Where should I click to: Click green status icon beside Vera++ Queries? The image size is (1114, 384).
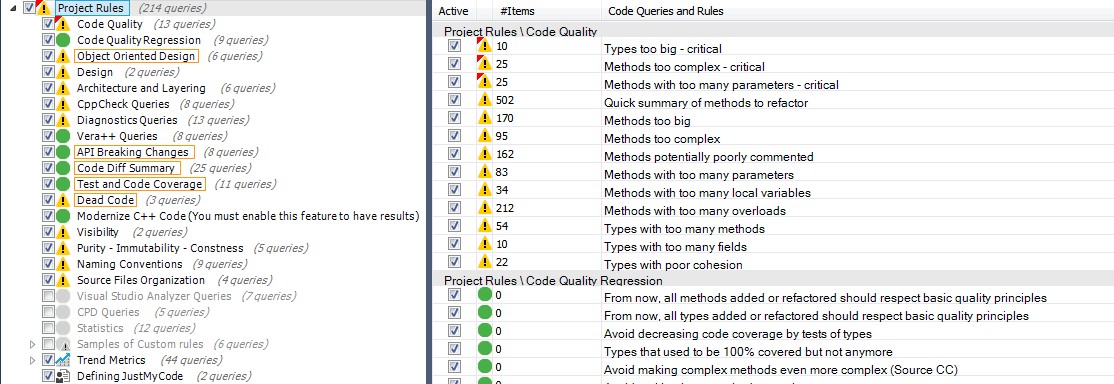pyautogui.click(x=63, y=136)
